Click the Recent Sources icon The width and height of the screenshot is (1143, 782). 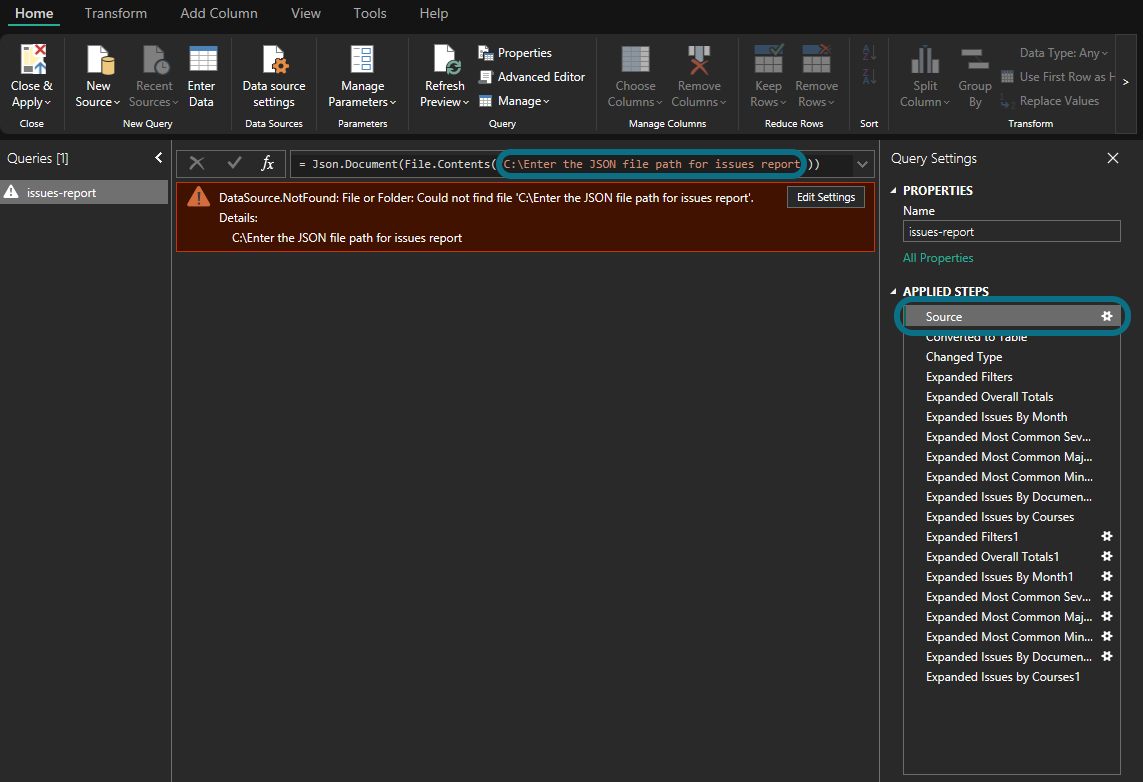pyautogui.click(x=155, y=59)
